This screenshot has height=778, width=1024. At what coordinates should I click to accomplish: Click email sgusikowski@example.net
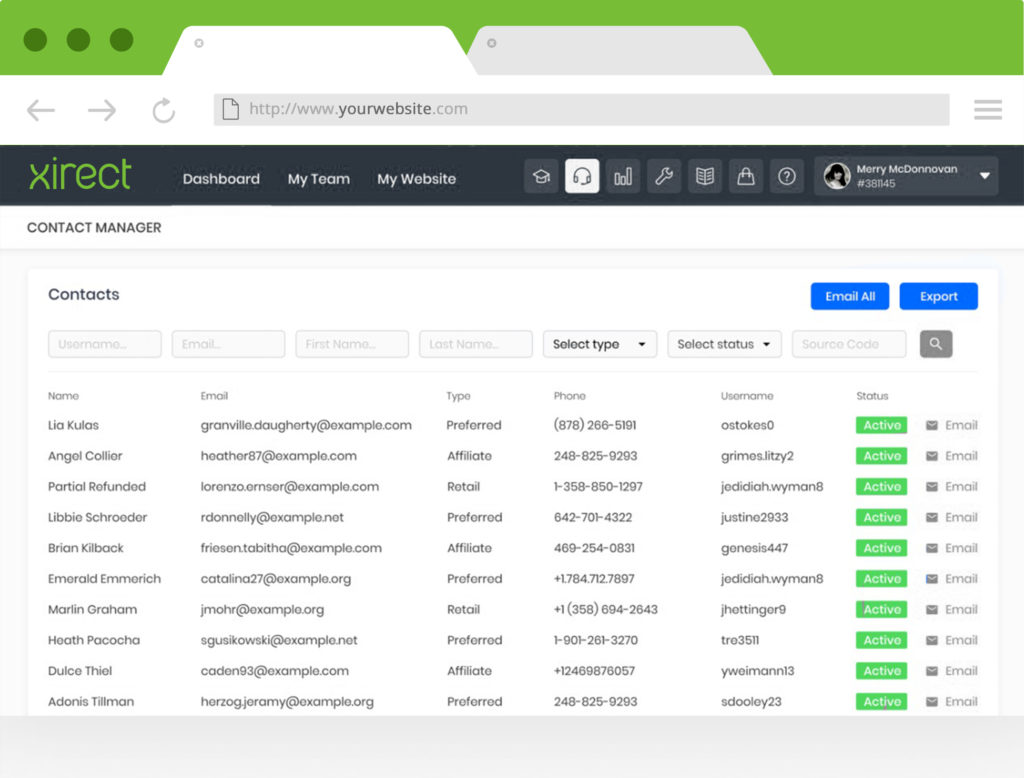coord(279,640)
